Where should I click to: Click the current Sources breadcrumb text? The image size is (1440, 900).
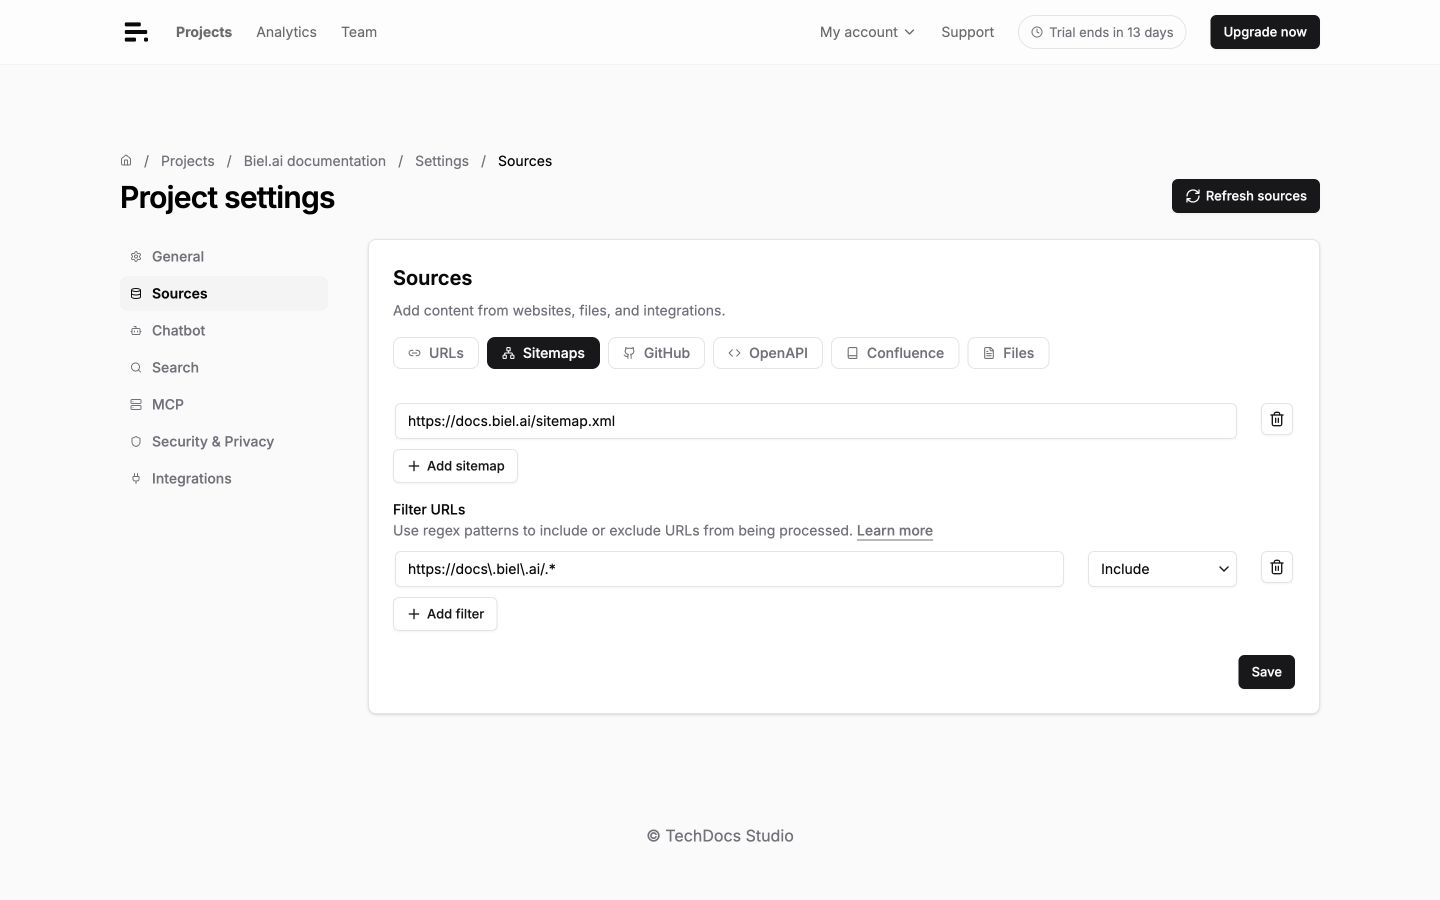[x=525, y=161]
